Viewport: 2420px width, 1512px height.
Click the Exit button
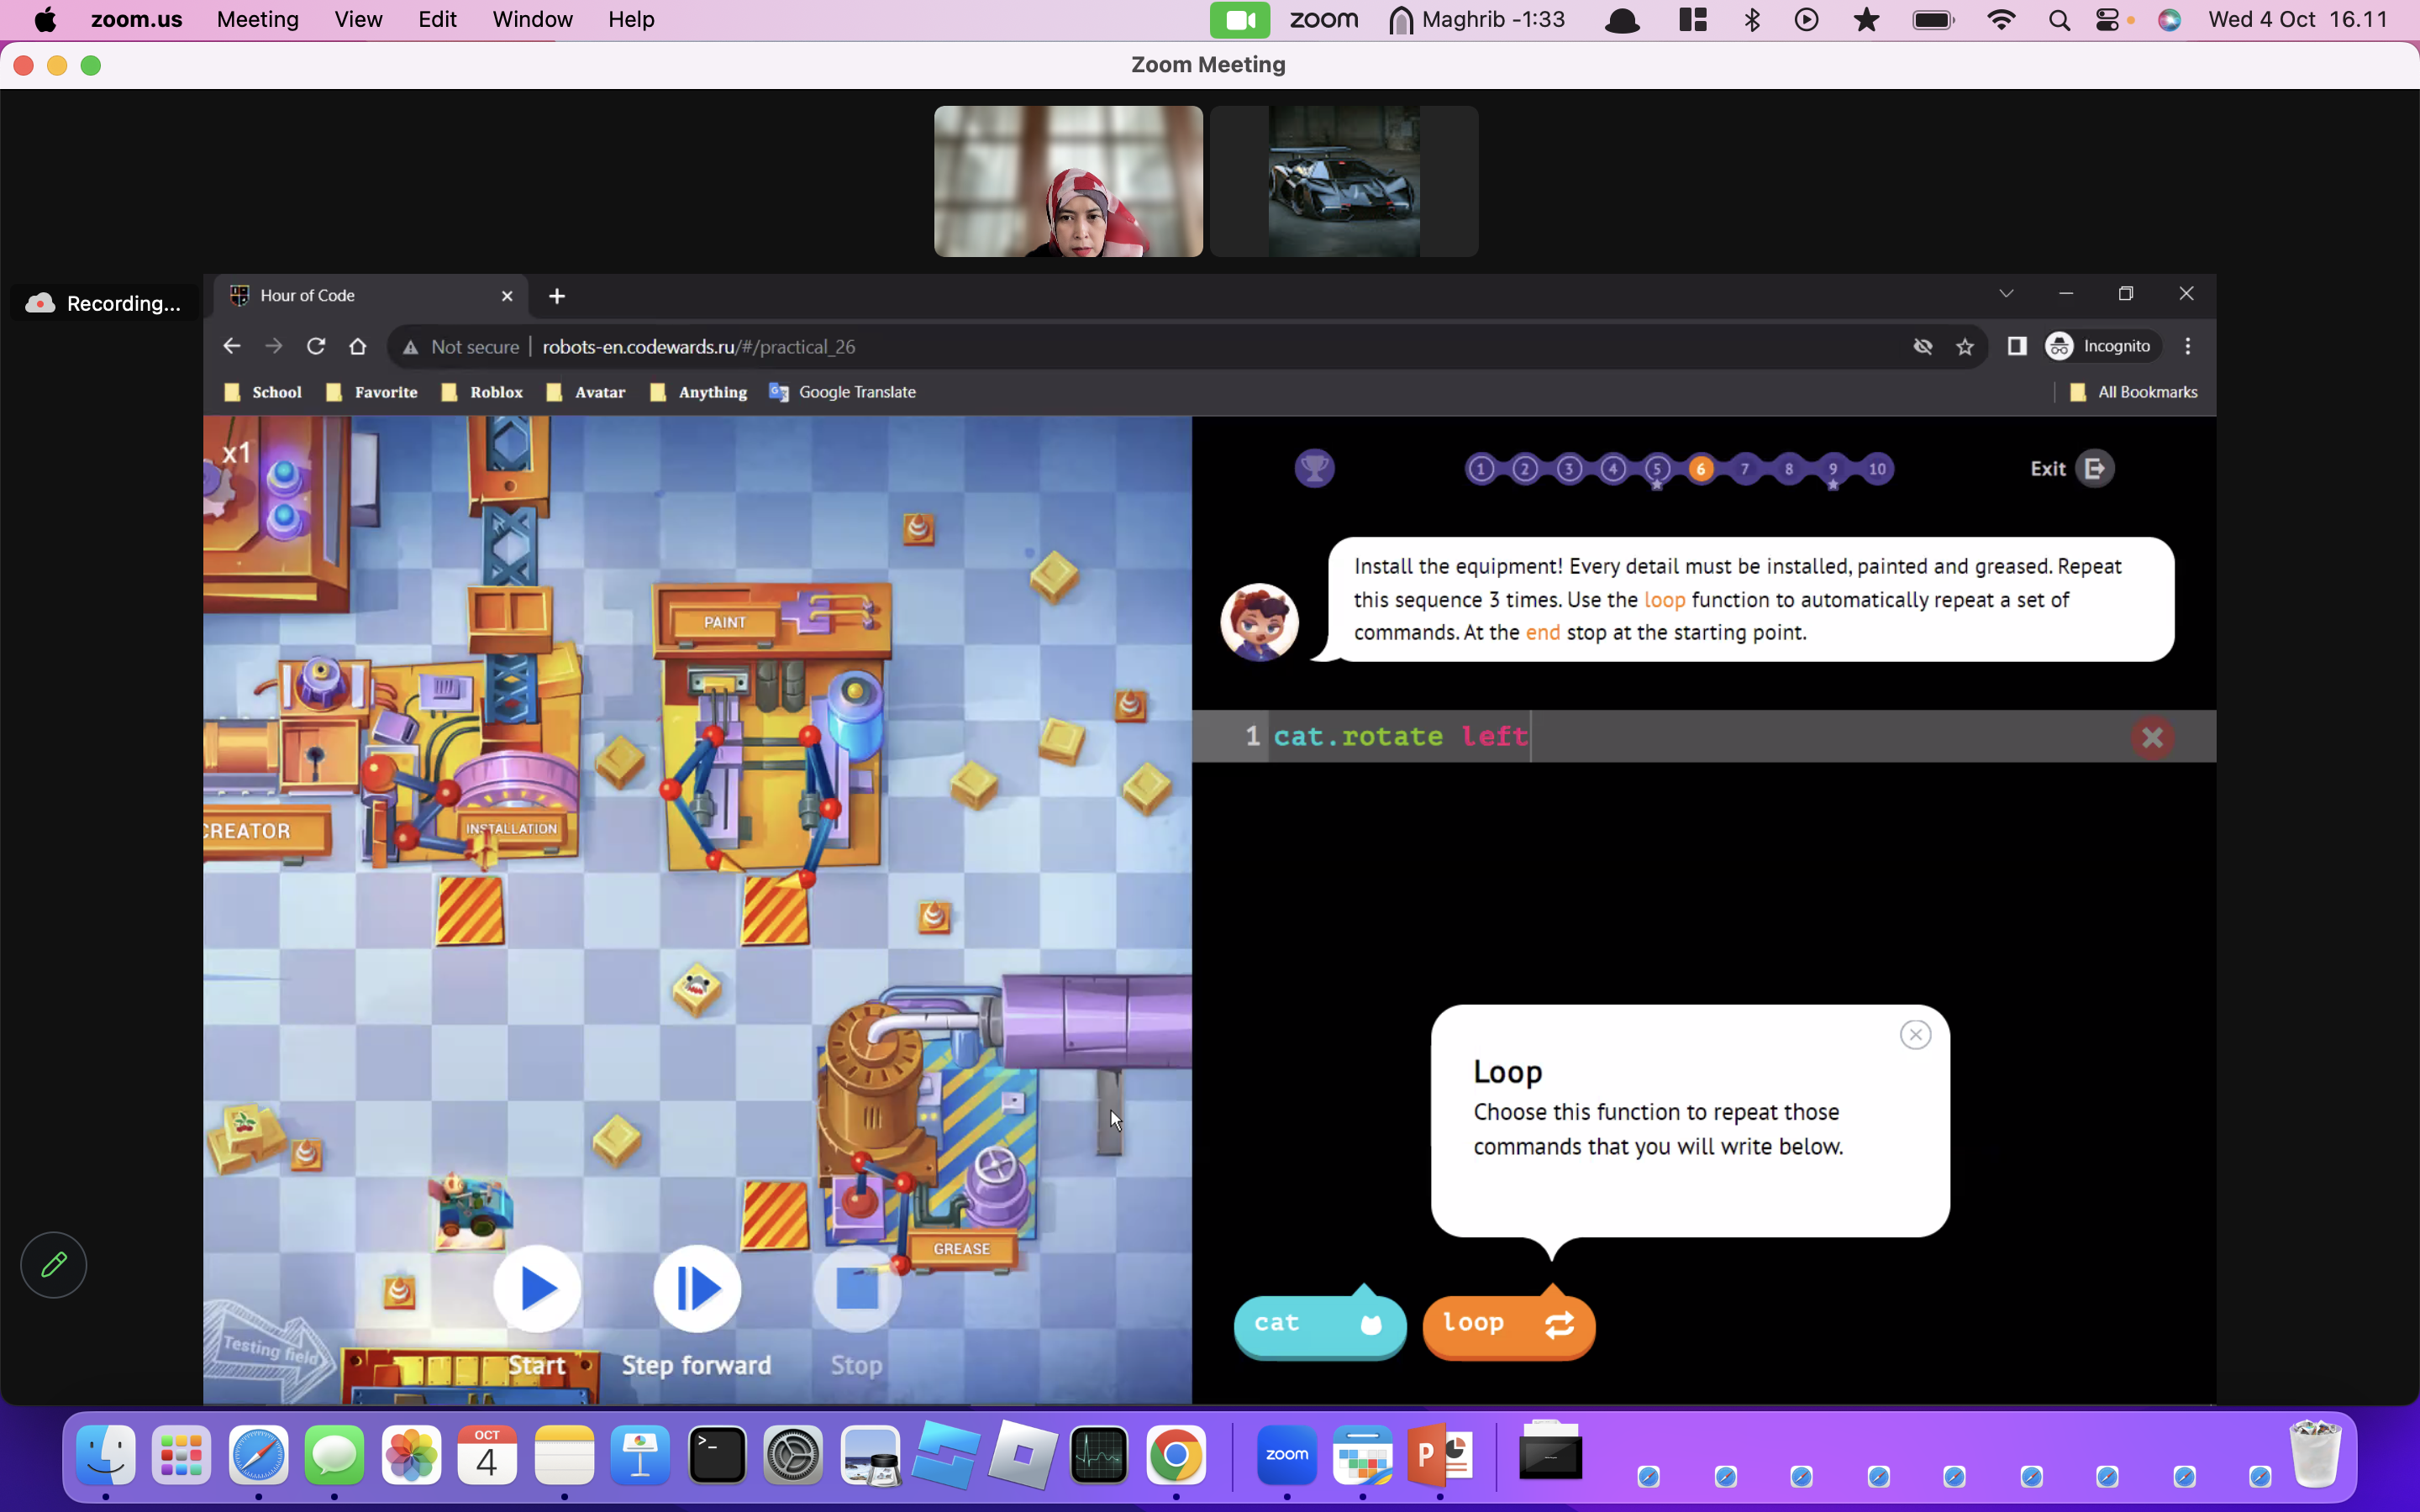(2071, 468)
